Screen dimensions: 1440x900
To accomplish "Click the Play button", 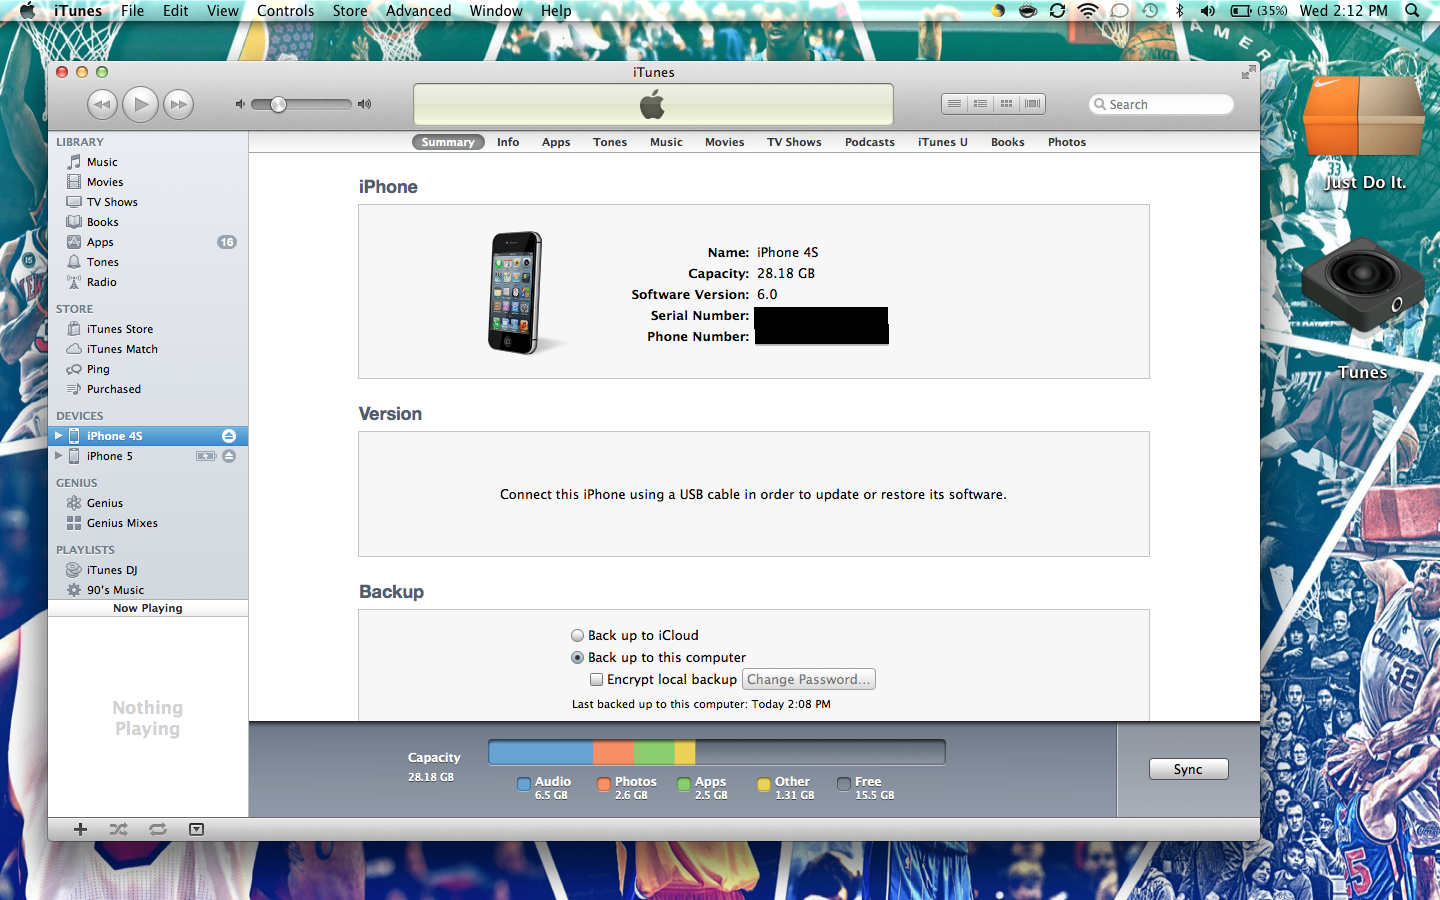I will [140, 104].
